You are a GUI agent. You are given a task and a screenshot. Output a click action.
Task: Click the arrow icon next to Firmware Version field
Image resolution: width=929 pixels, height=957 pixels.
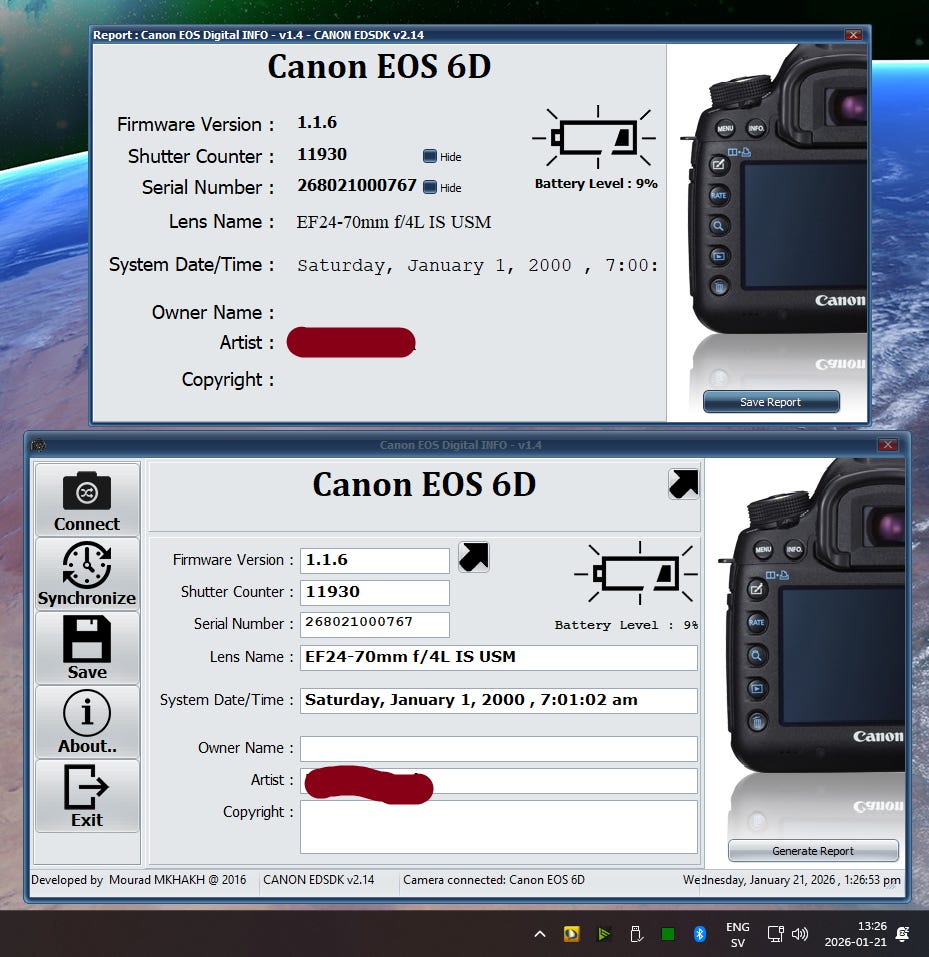(x=474, y=557)
